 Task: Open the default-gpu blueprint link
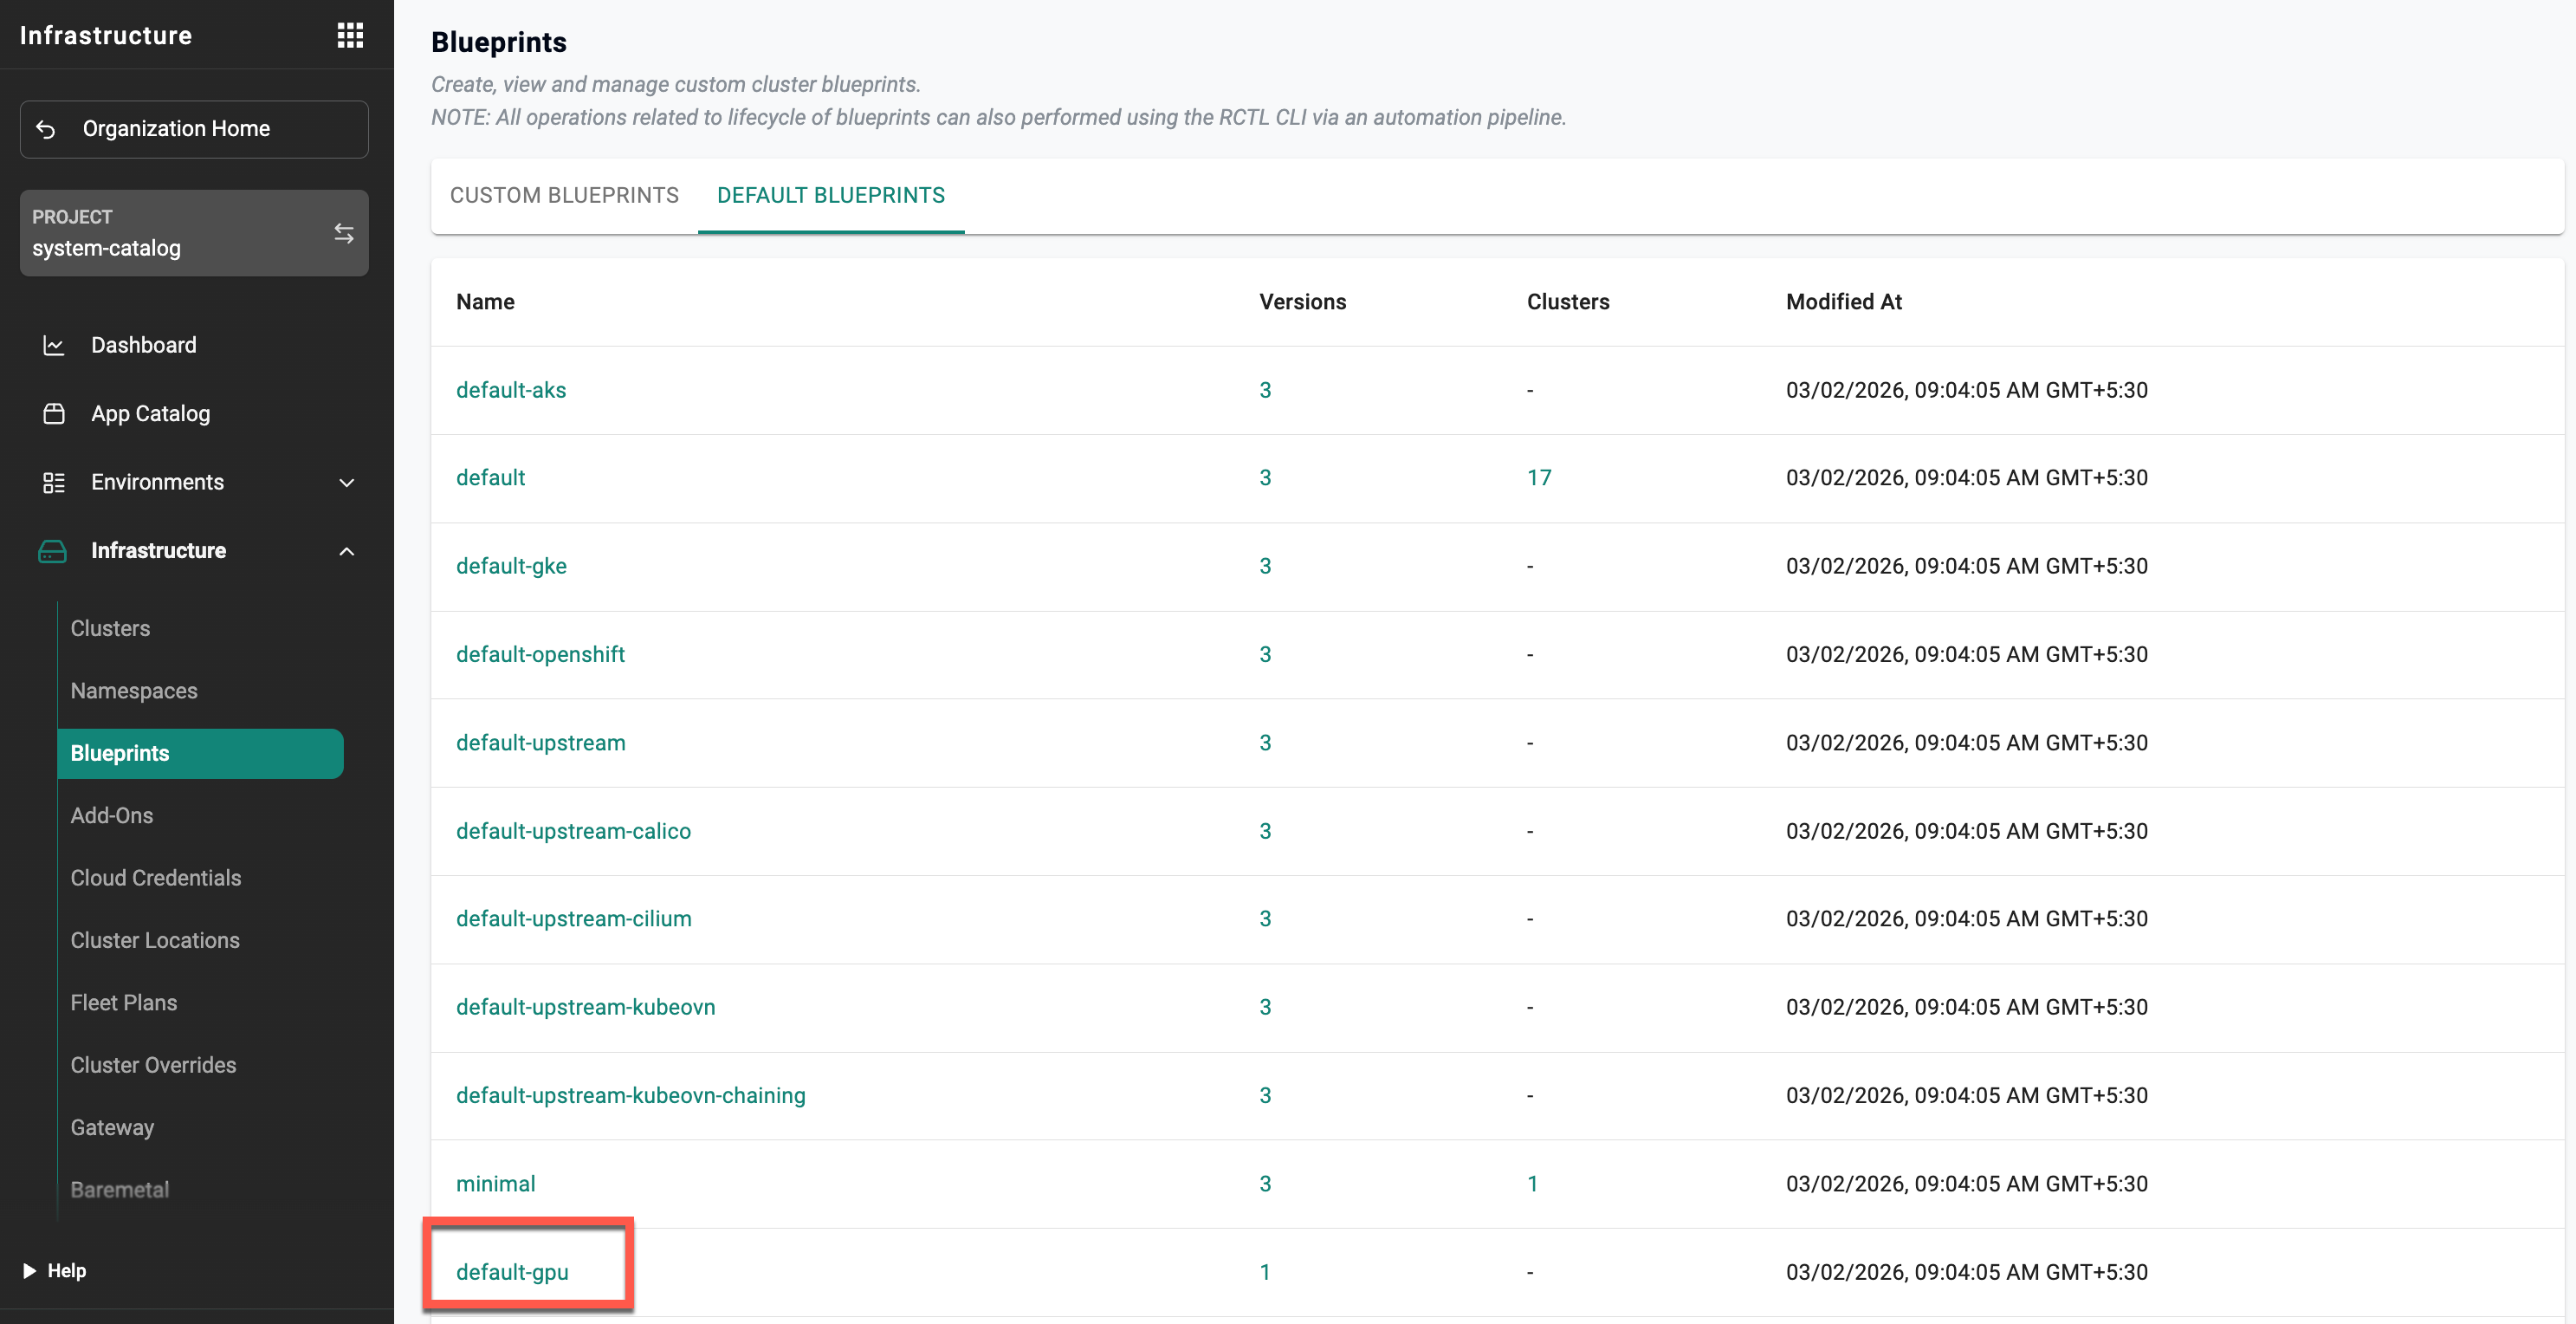point(512,1271)
